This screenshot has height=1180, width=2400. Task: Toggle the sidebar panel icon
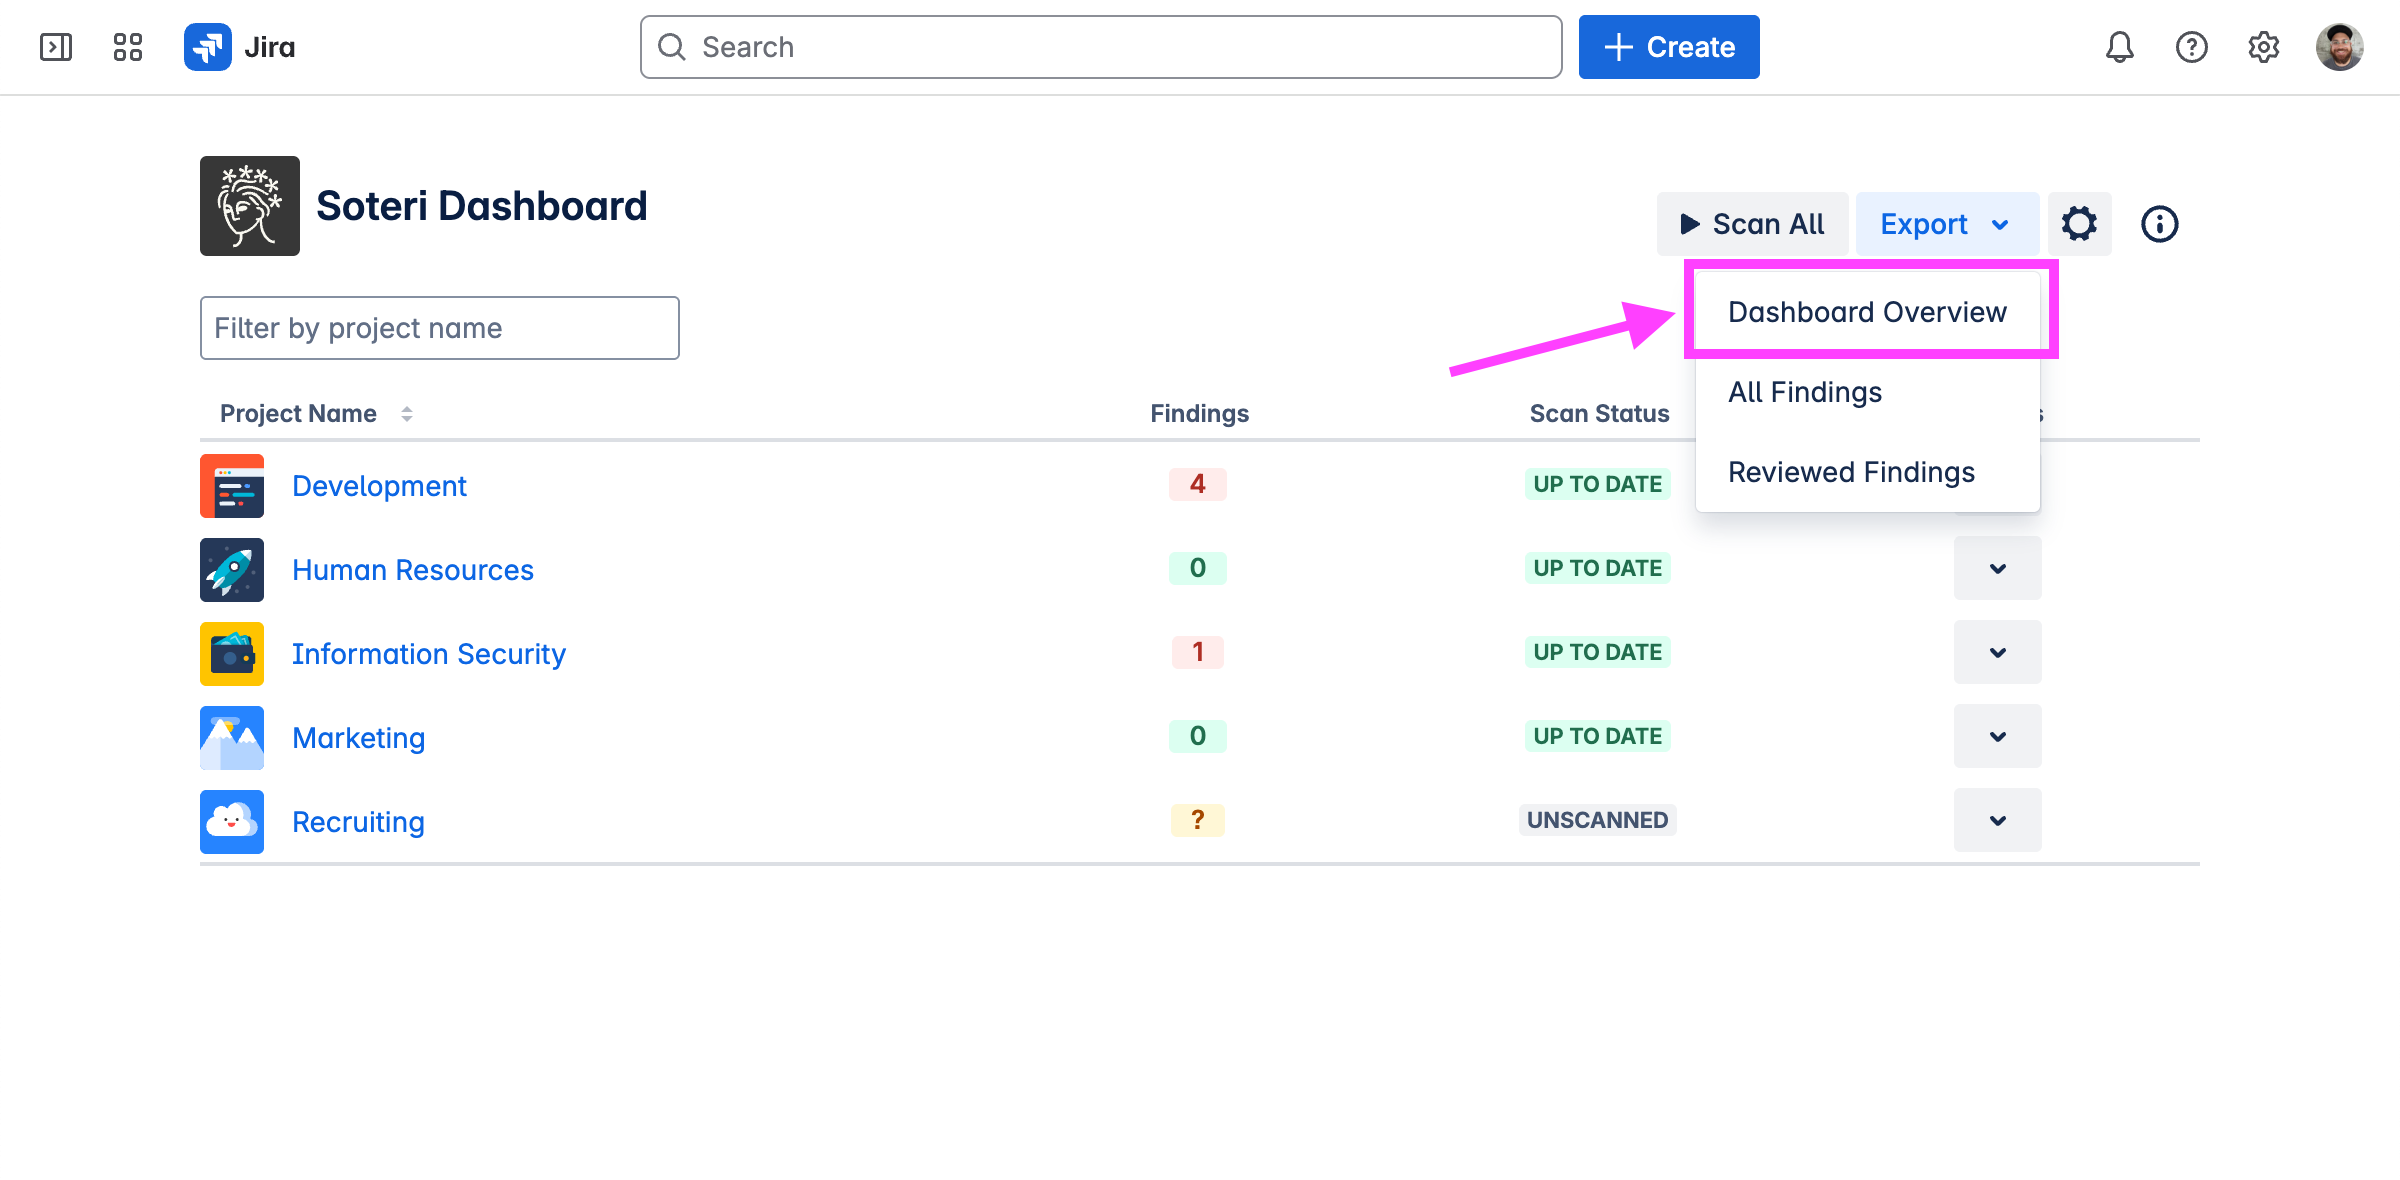click(x=56, y=47)
